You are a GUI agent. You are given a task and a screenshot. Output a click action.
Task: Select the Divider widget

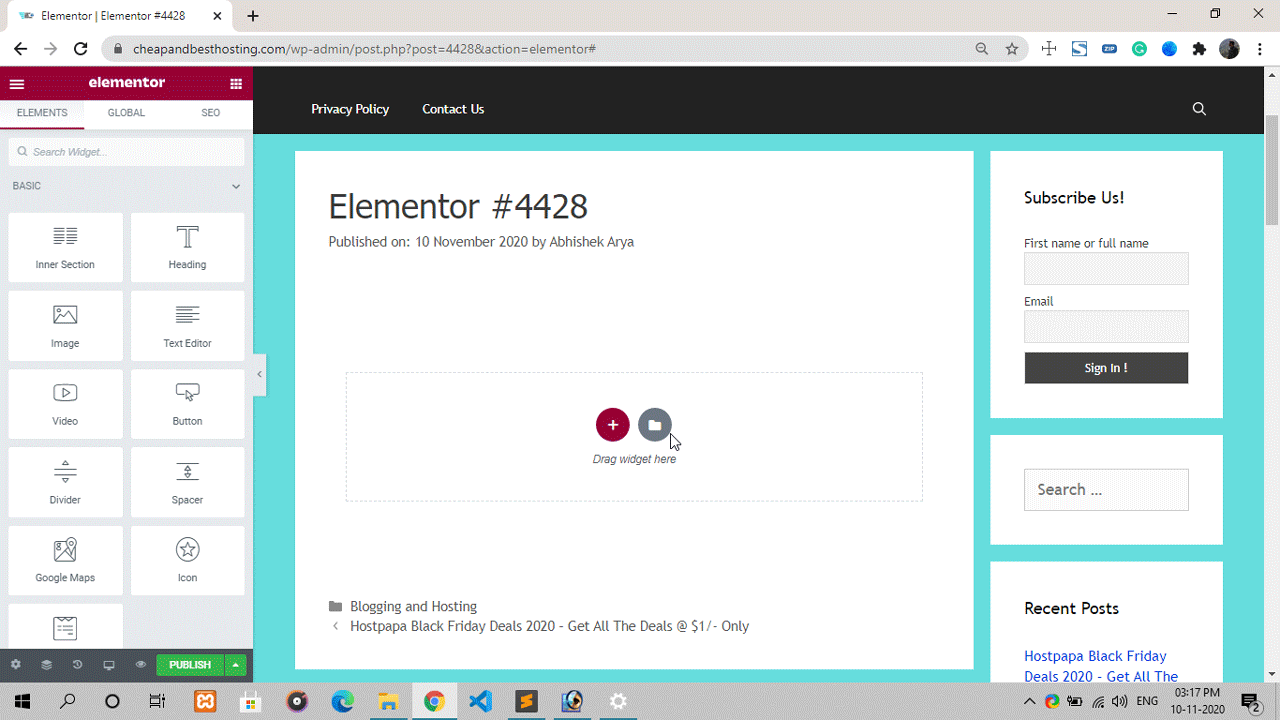[65, 482]
